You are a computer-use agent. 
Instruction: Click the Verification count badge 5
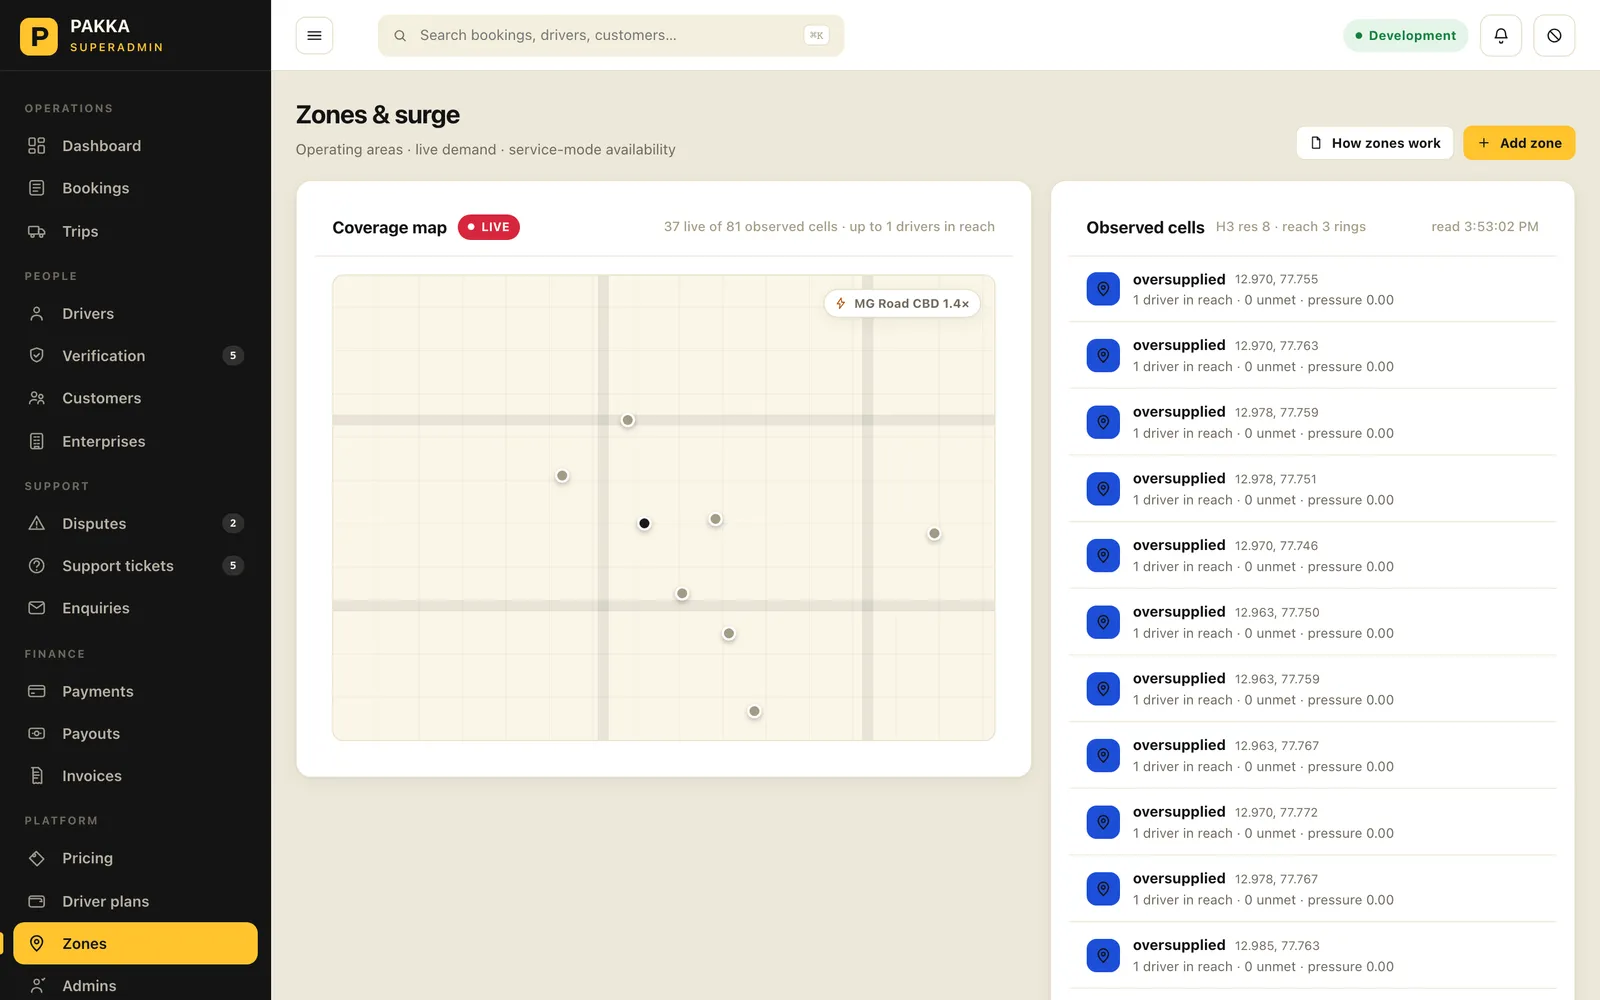tap(233, 356)
